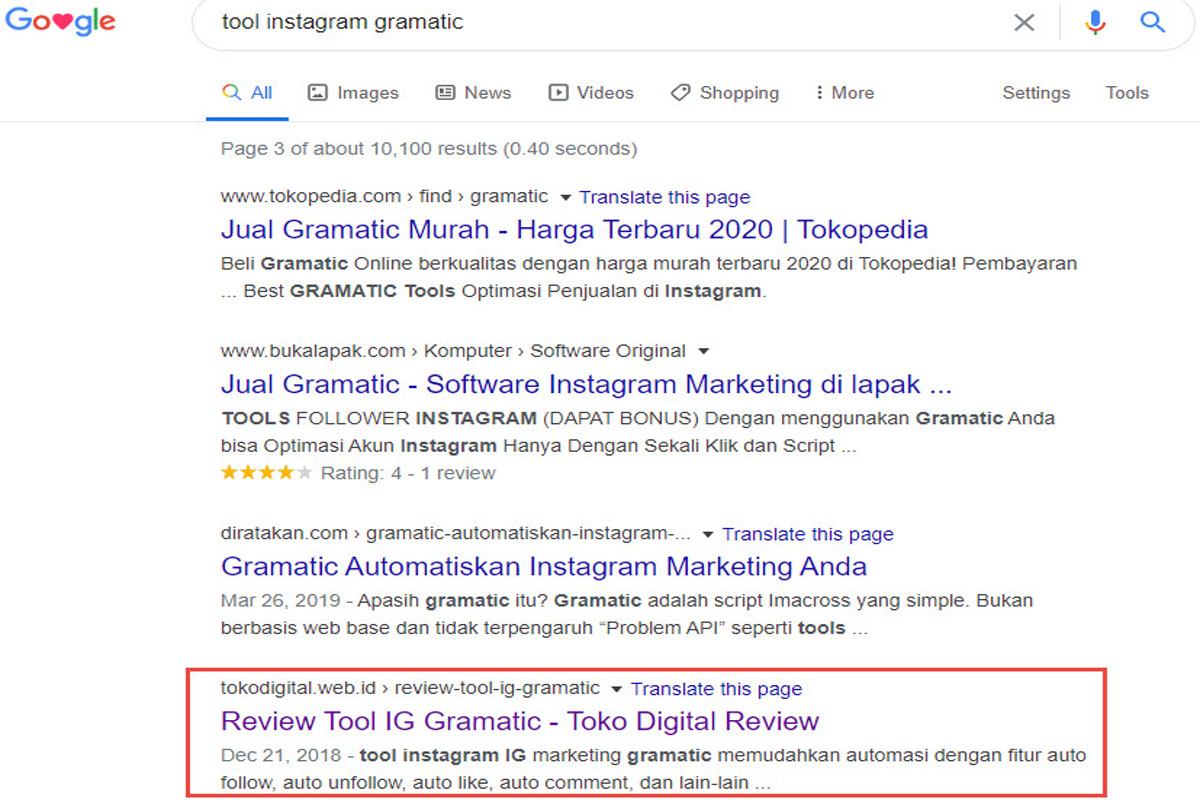Click Tokopedia snippet starting Beli Gramatic Online
The image size is (1200, 800).
point(650,278)
